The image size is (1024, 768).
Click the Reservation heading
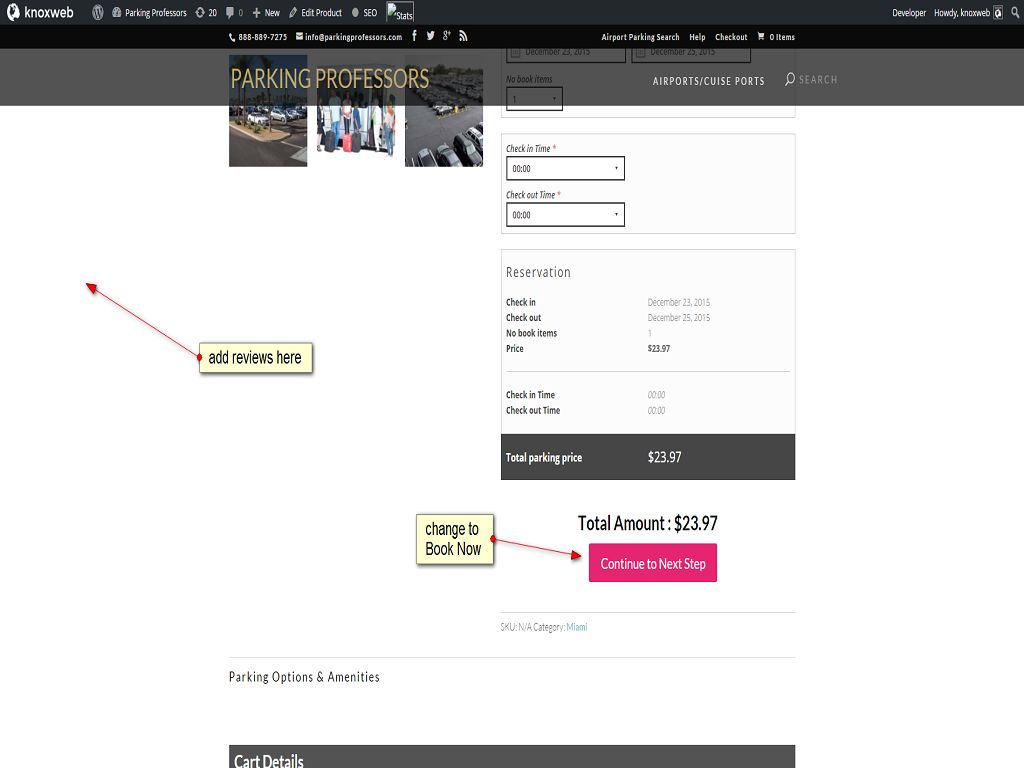(x=538, y=272)
